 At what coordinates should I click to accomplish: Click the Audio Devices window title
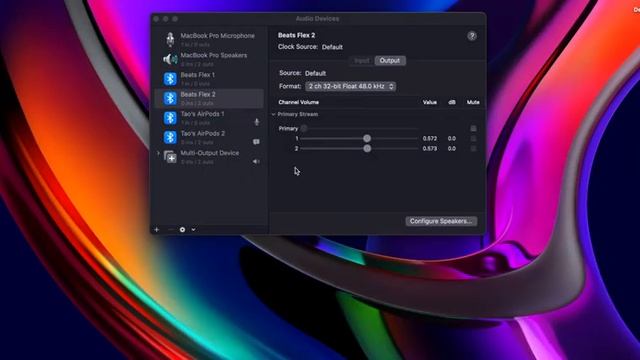point(317,19)
